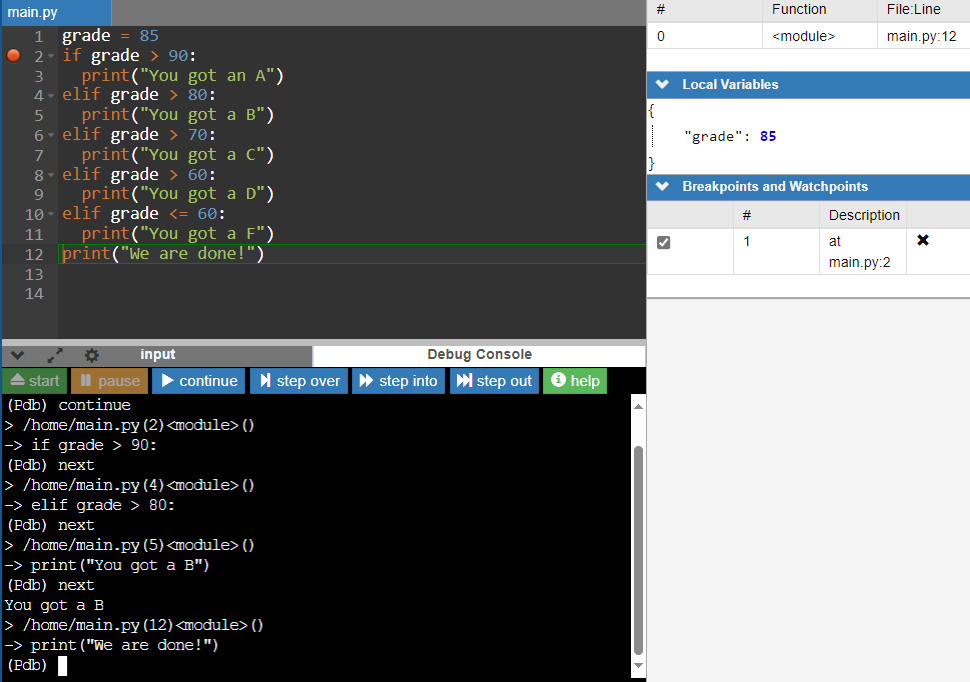
Task: Collapse the Breakpoints and Watchpoints section
Action: (662, 187)
